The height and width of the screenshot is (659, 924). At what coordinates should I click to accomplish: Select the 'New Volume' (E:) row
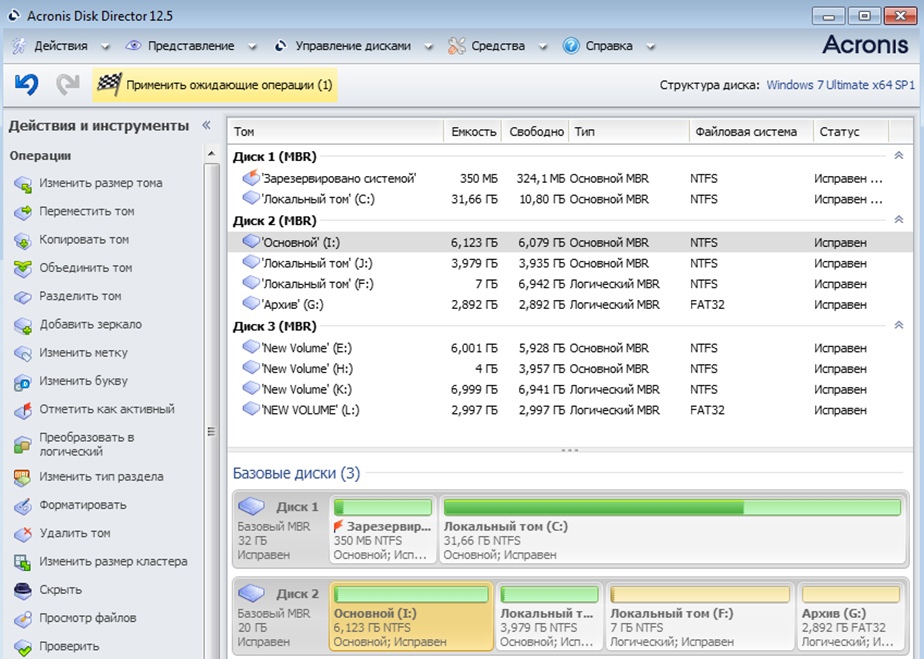point(569,348)
